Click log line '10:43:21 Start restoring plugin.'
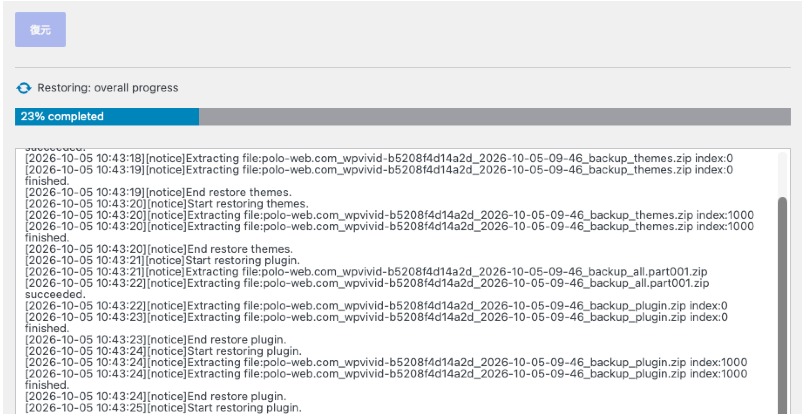This screenshot has height=414, width=802. click(163, 260)
